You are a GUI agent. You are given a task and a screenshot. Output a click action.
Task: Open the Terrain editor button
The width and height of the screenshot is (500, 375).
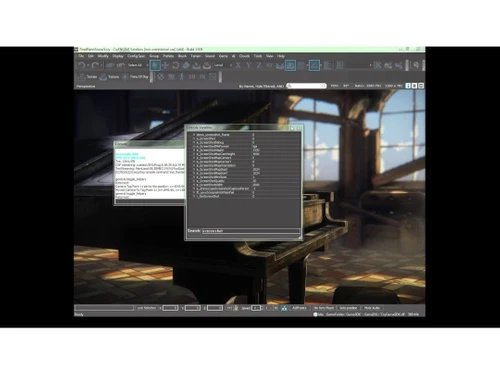tap(88, 77)
